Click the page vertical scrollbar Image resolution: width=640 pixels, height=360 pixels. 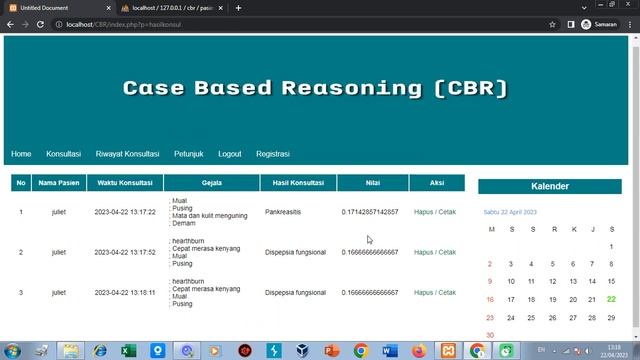[x=636, y=186]
